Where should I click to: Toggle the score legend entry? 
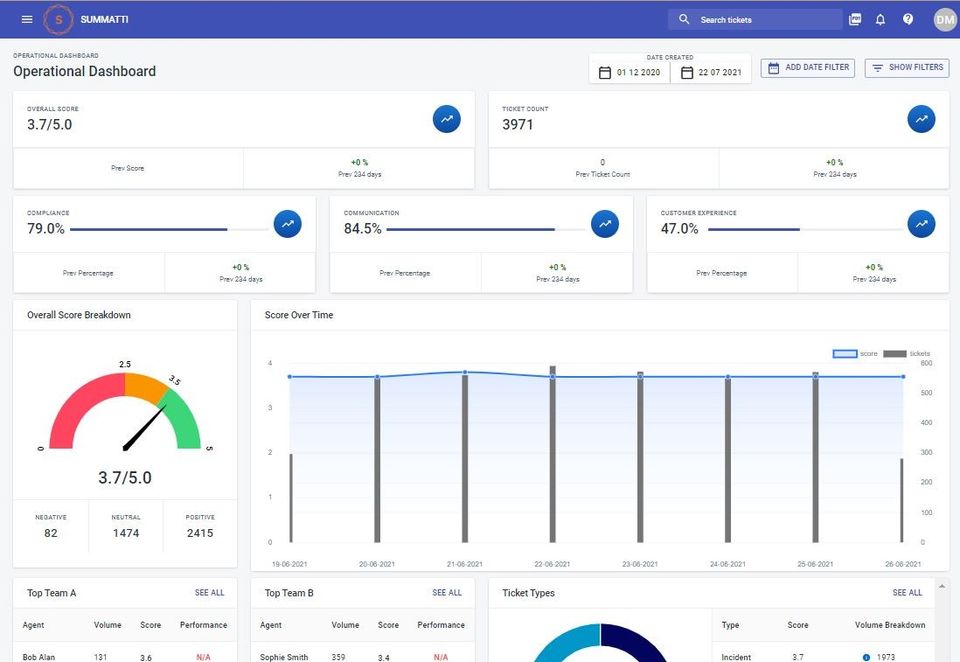pos(855,353)
